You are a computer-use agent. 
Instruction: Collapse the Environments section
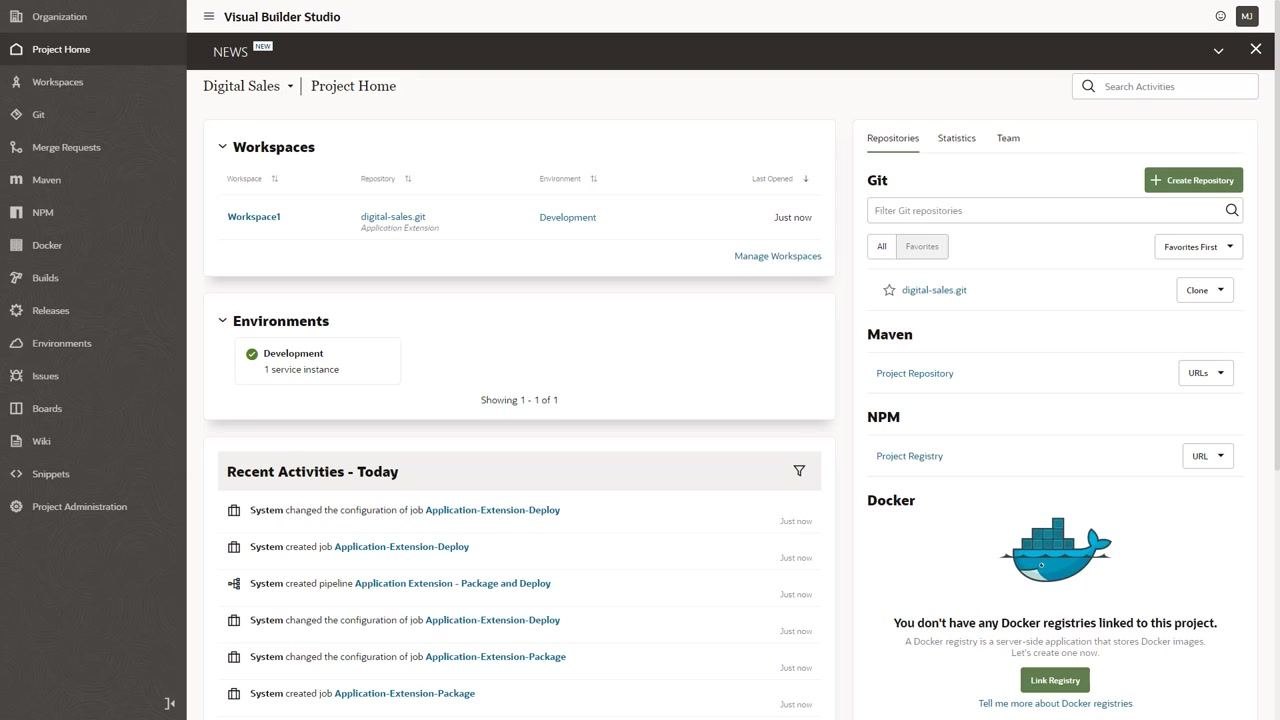point(223,321)
